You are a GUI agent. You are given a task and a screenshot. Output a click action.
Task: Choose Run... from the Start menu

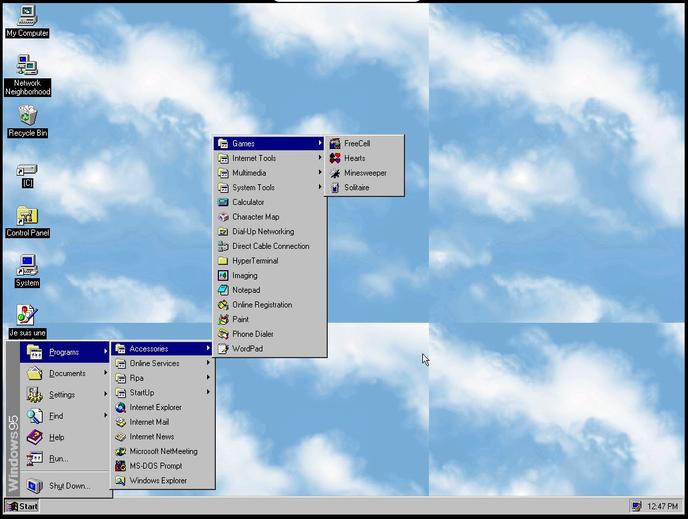point(64,458)
